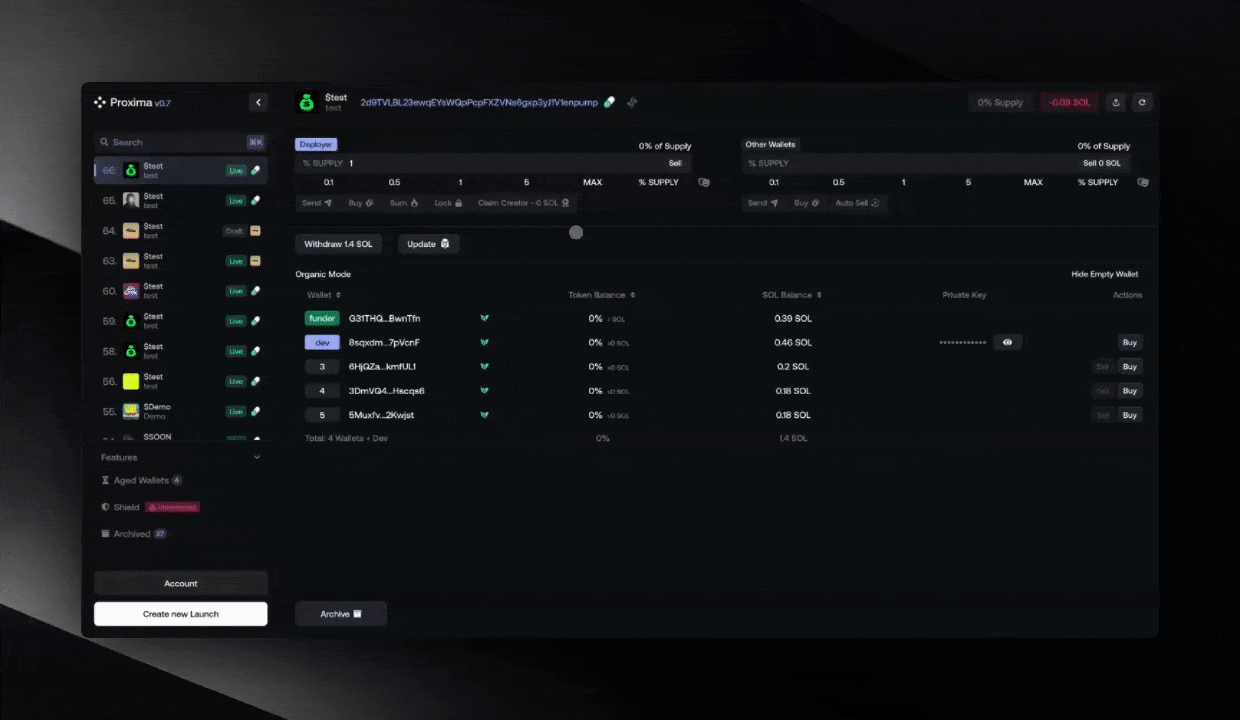
Task: Toggle Auto Sell for Other Wallets
Action: tap(857, 203)
